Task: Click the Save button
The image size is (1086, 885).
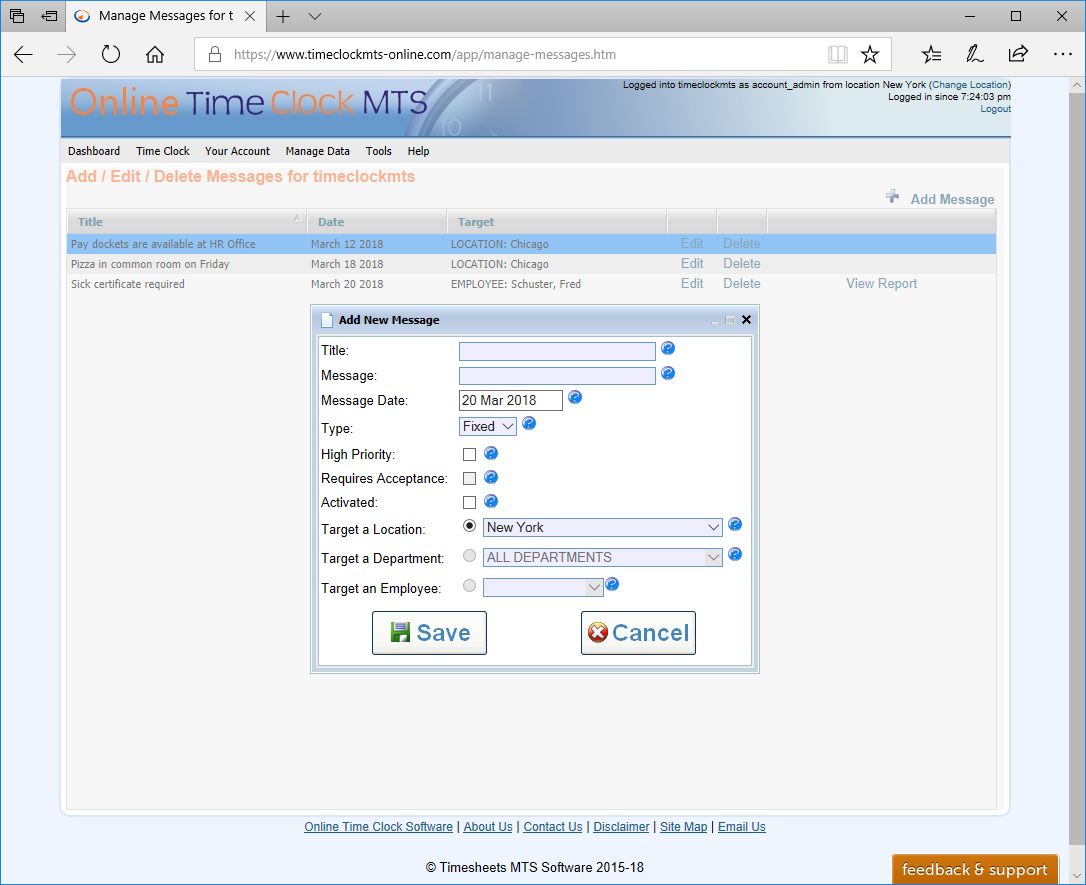Action: [429, 633]
